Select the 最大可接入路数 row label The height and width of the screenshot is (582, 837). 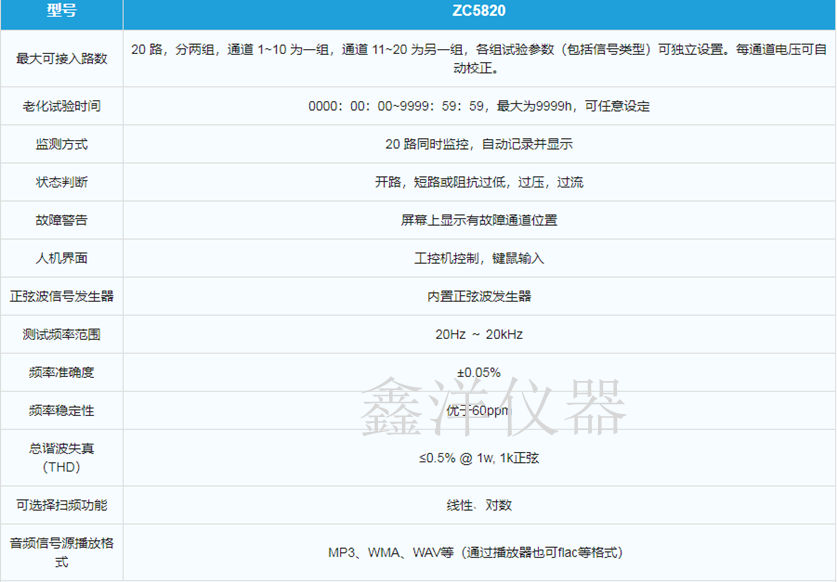61,58
